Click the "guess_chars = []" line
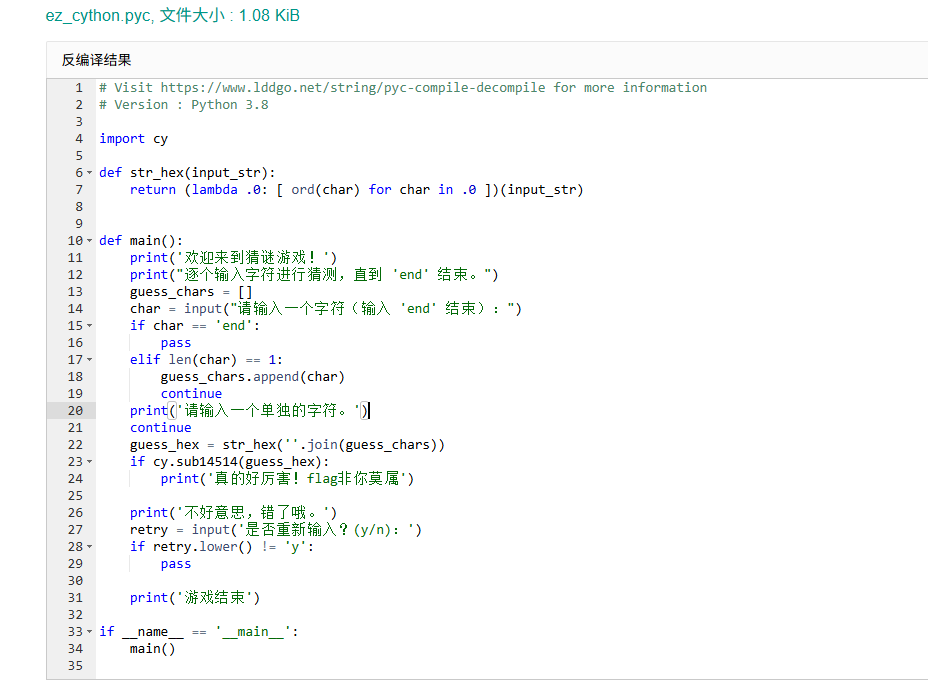 click(x=190, y=292)
